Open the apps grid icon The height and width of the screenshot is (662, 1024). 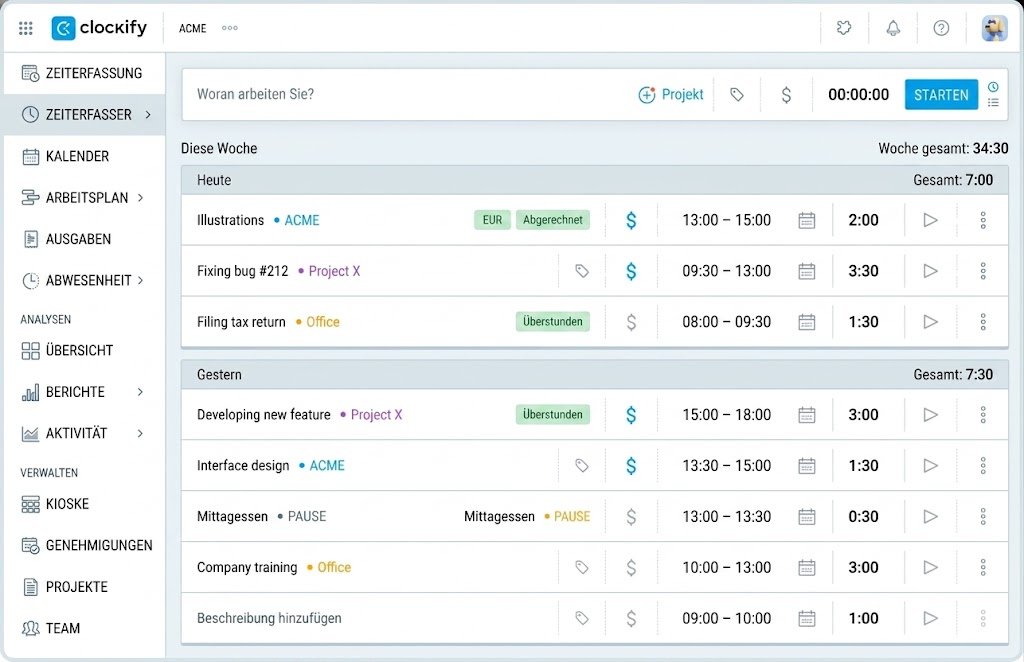click(x=25, y=28)
